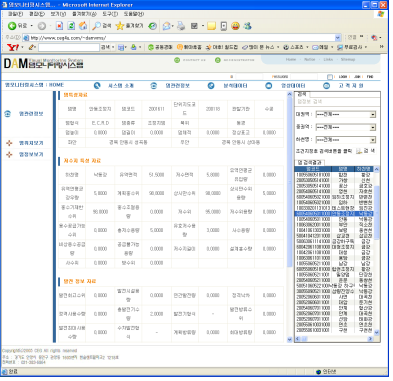The width and height of the screenshot is (393, 381).
Task: Open 댐정보보기 in left sidebar
Action: click(31, 154)
